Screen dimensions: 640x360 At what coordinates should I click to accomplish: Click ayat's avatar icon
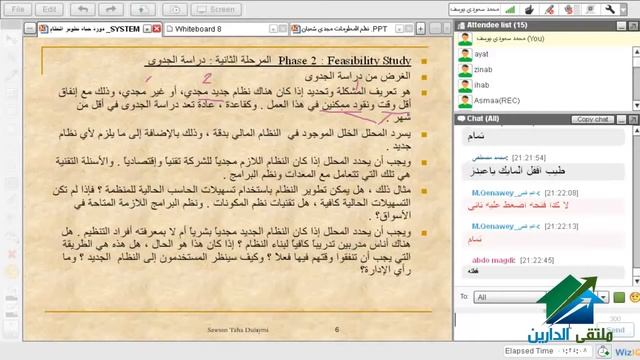(x=465, y=54)
